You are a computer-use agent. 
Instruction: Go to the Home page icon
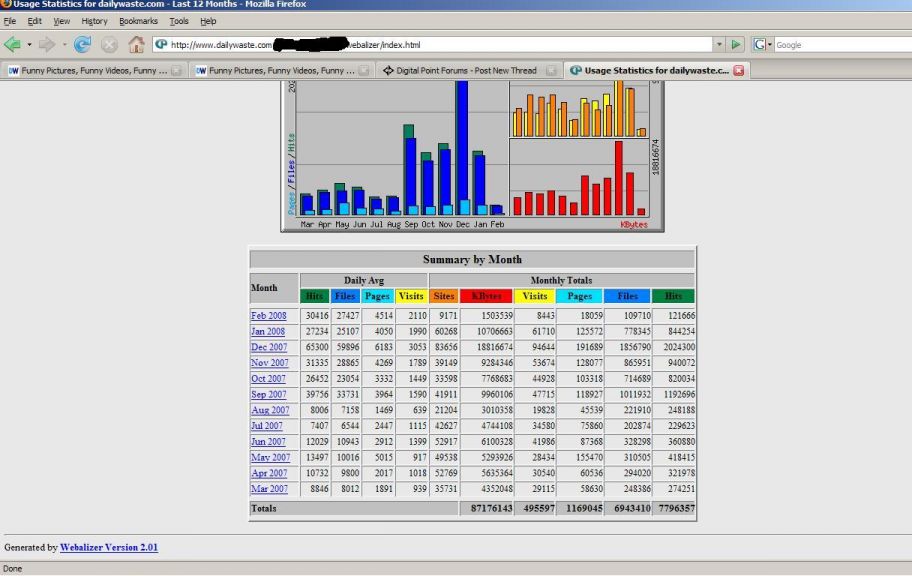137,44
